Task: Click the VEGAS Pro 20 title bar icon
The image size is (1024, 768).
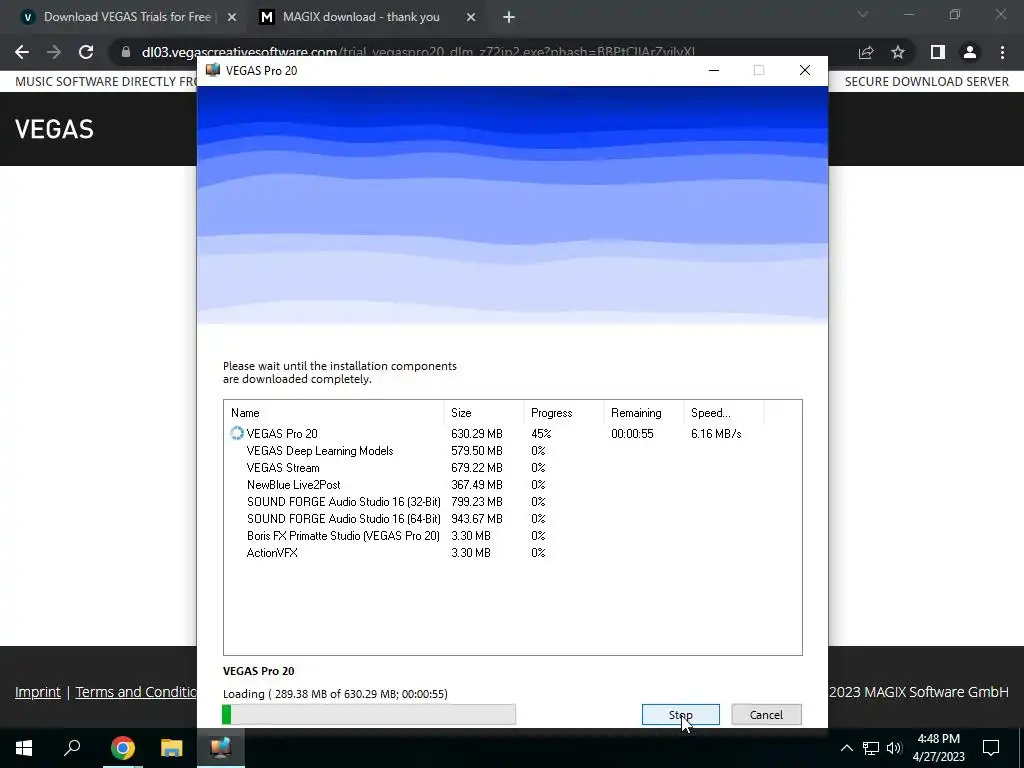Action: click(x=213, y=71)
